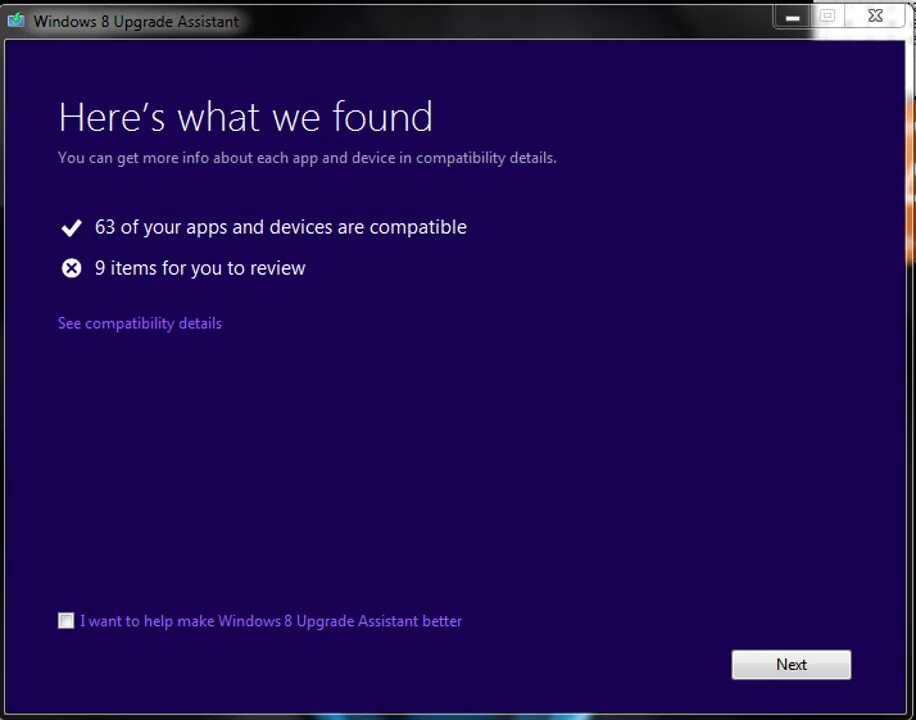
Task: Click Next to continue the upgrade
Action: [791, 664]
